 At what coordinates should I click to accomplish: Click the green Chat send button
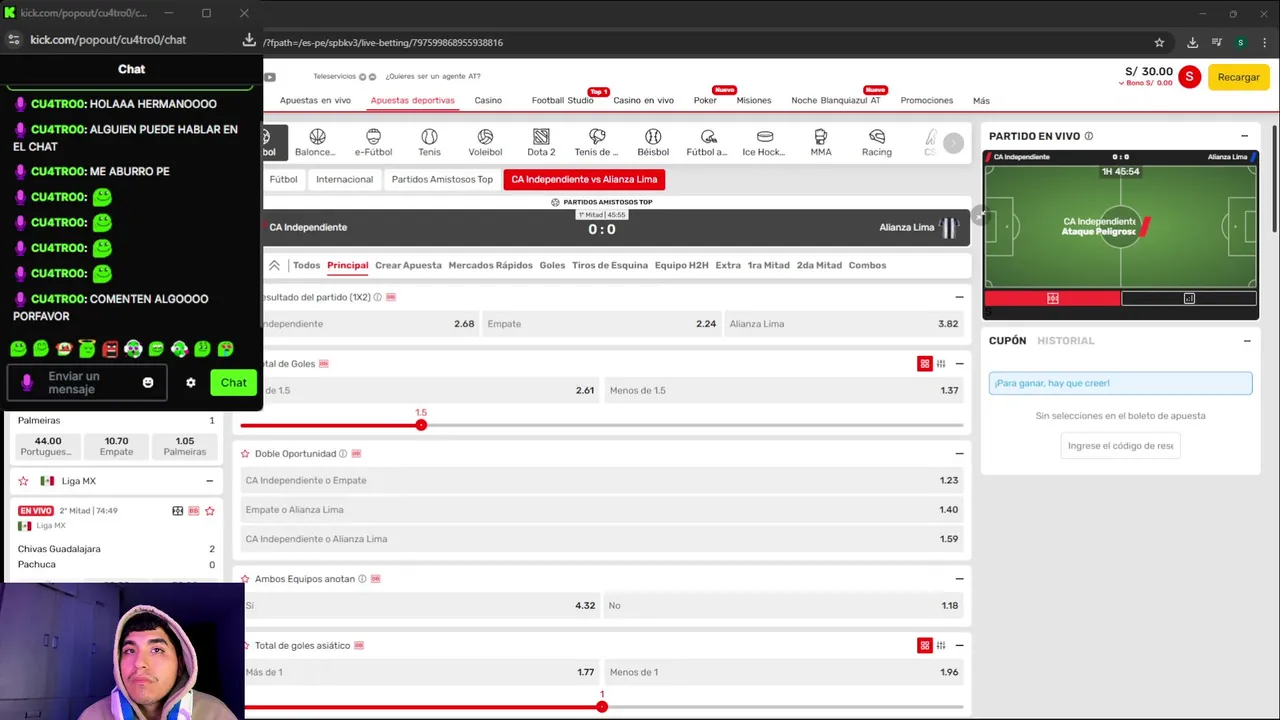(234, 382)
